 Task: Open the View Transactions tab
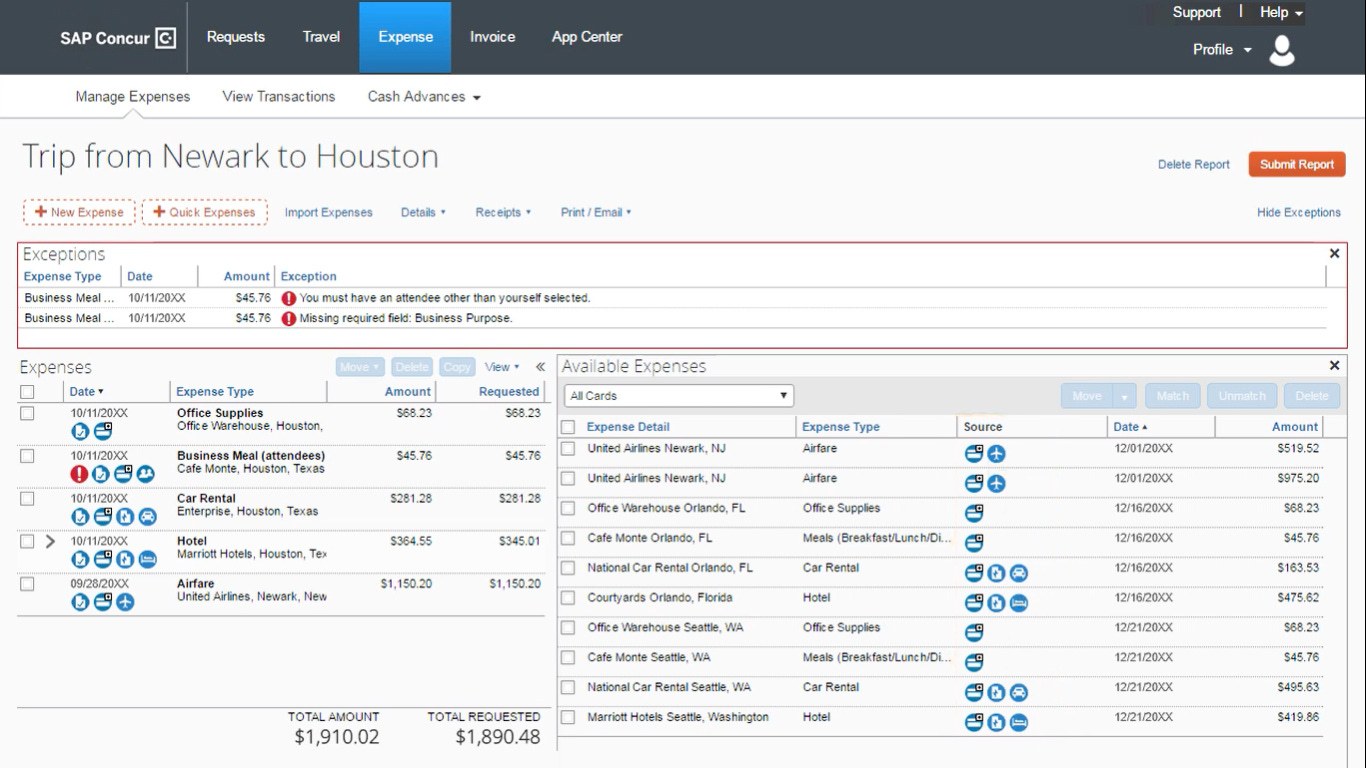[278, 97]
